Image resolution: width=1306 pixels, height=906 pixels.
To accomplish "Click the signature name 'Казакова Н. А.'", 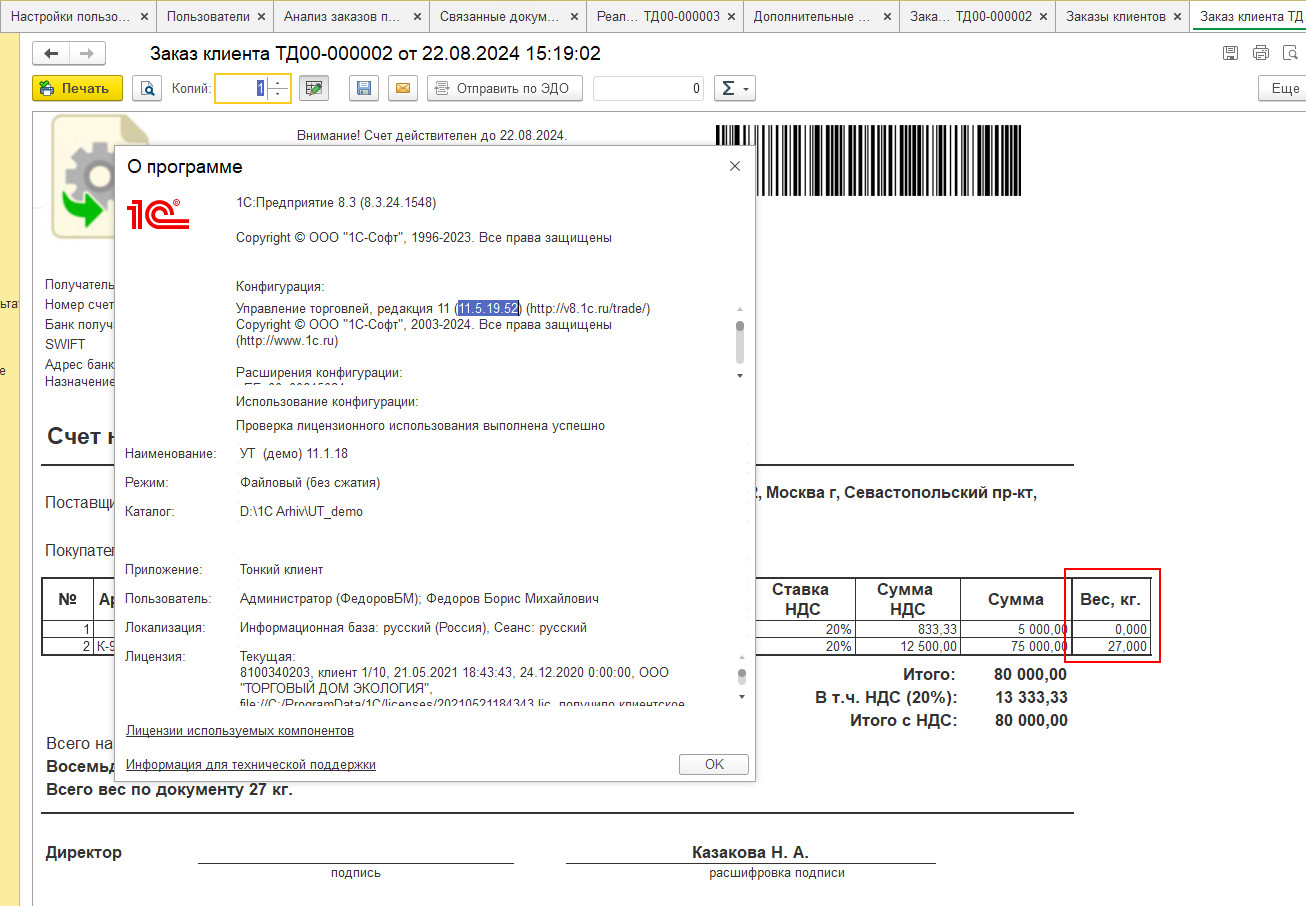I will pyautogui.click(x=750, y=853).
